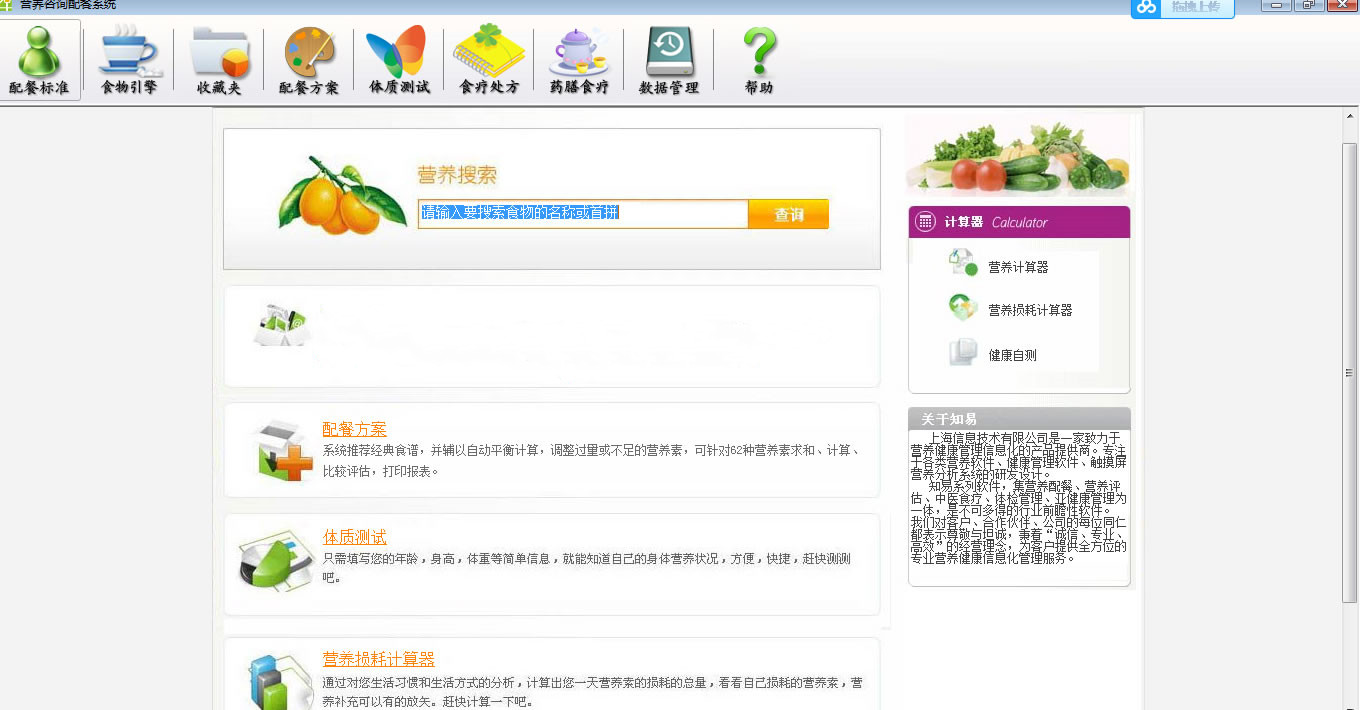The height and width of the screenshot is (710, 1360).
Task: Restore the application window size
Action: 1307,6
